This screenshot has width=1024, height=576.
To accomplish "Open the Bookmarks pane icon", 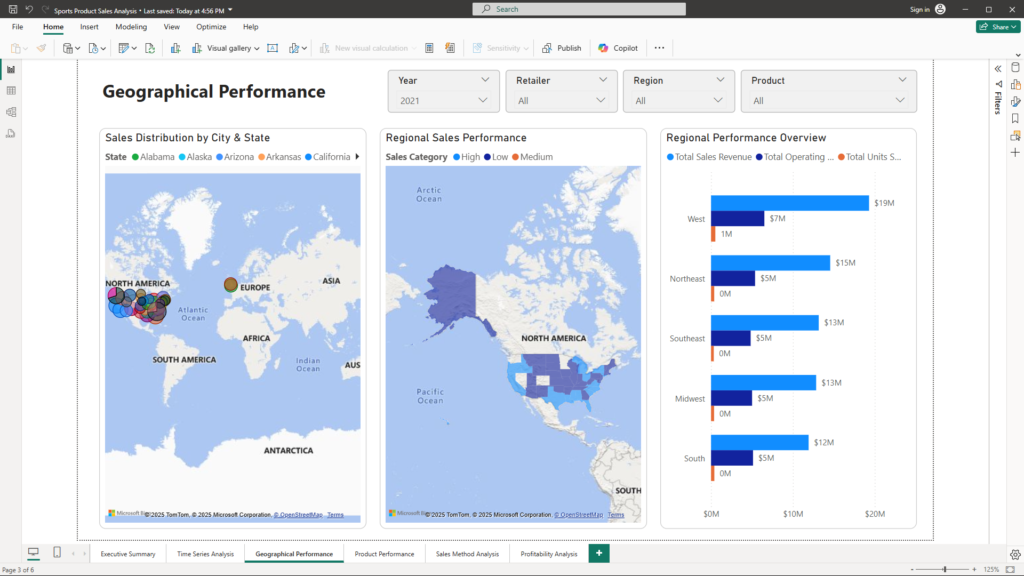I will [1015, 118].
